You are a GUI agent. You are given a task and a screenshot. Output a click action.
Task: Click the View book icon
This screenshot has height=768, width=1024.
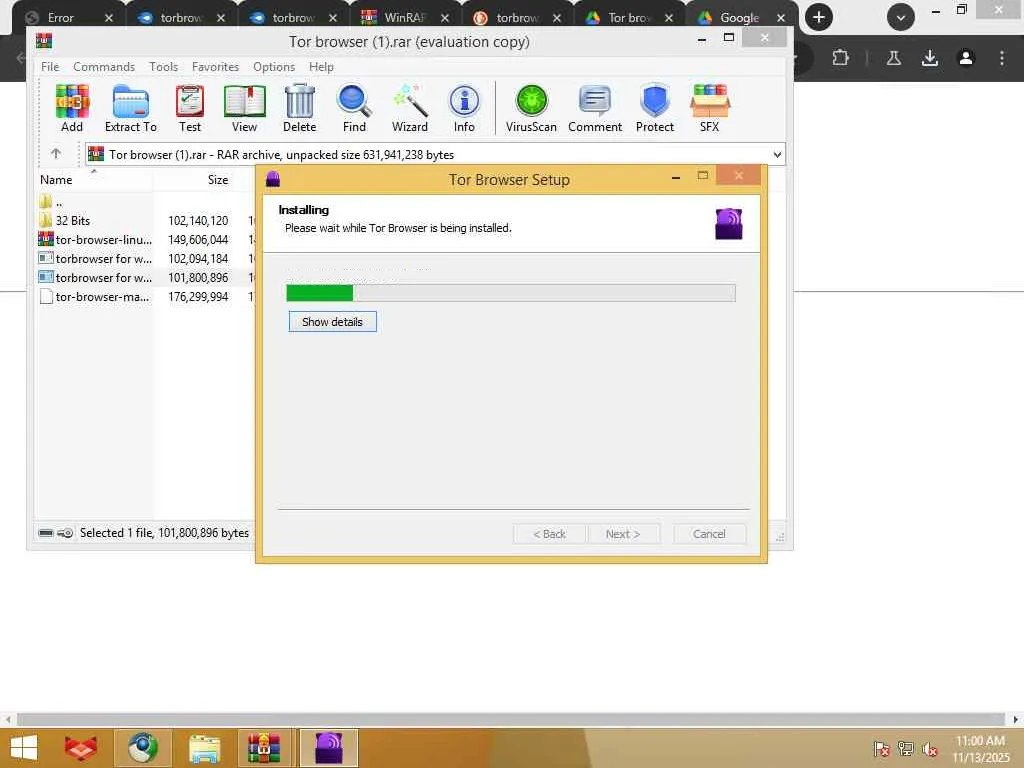[244, 108]
